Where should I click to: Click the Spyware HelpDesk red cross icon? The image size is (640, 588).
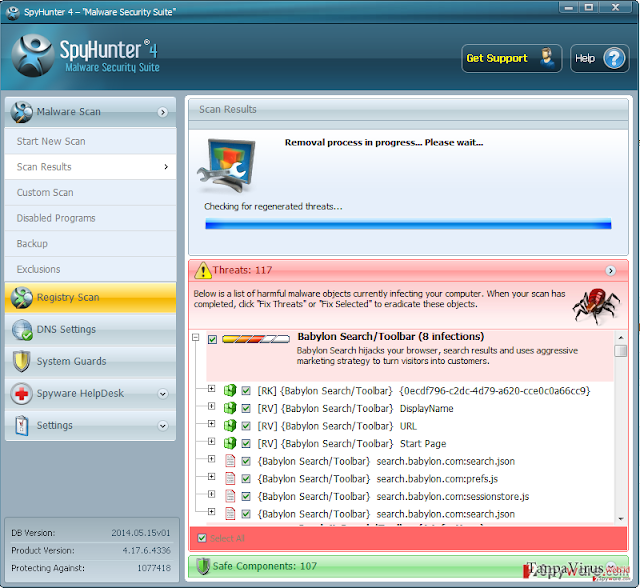[22, 394]
